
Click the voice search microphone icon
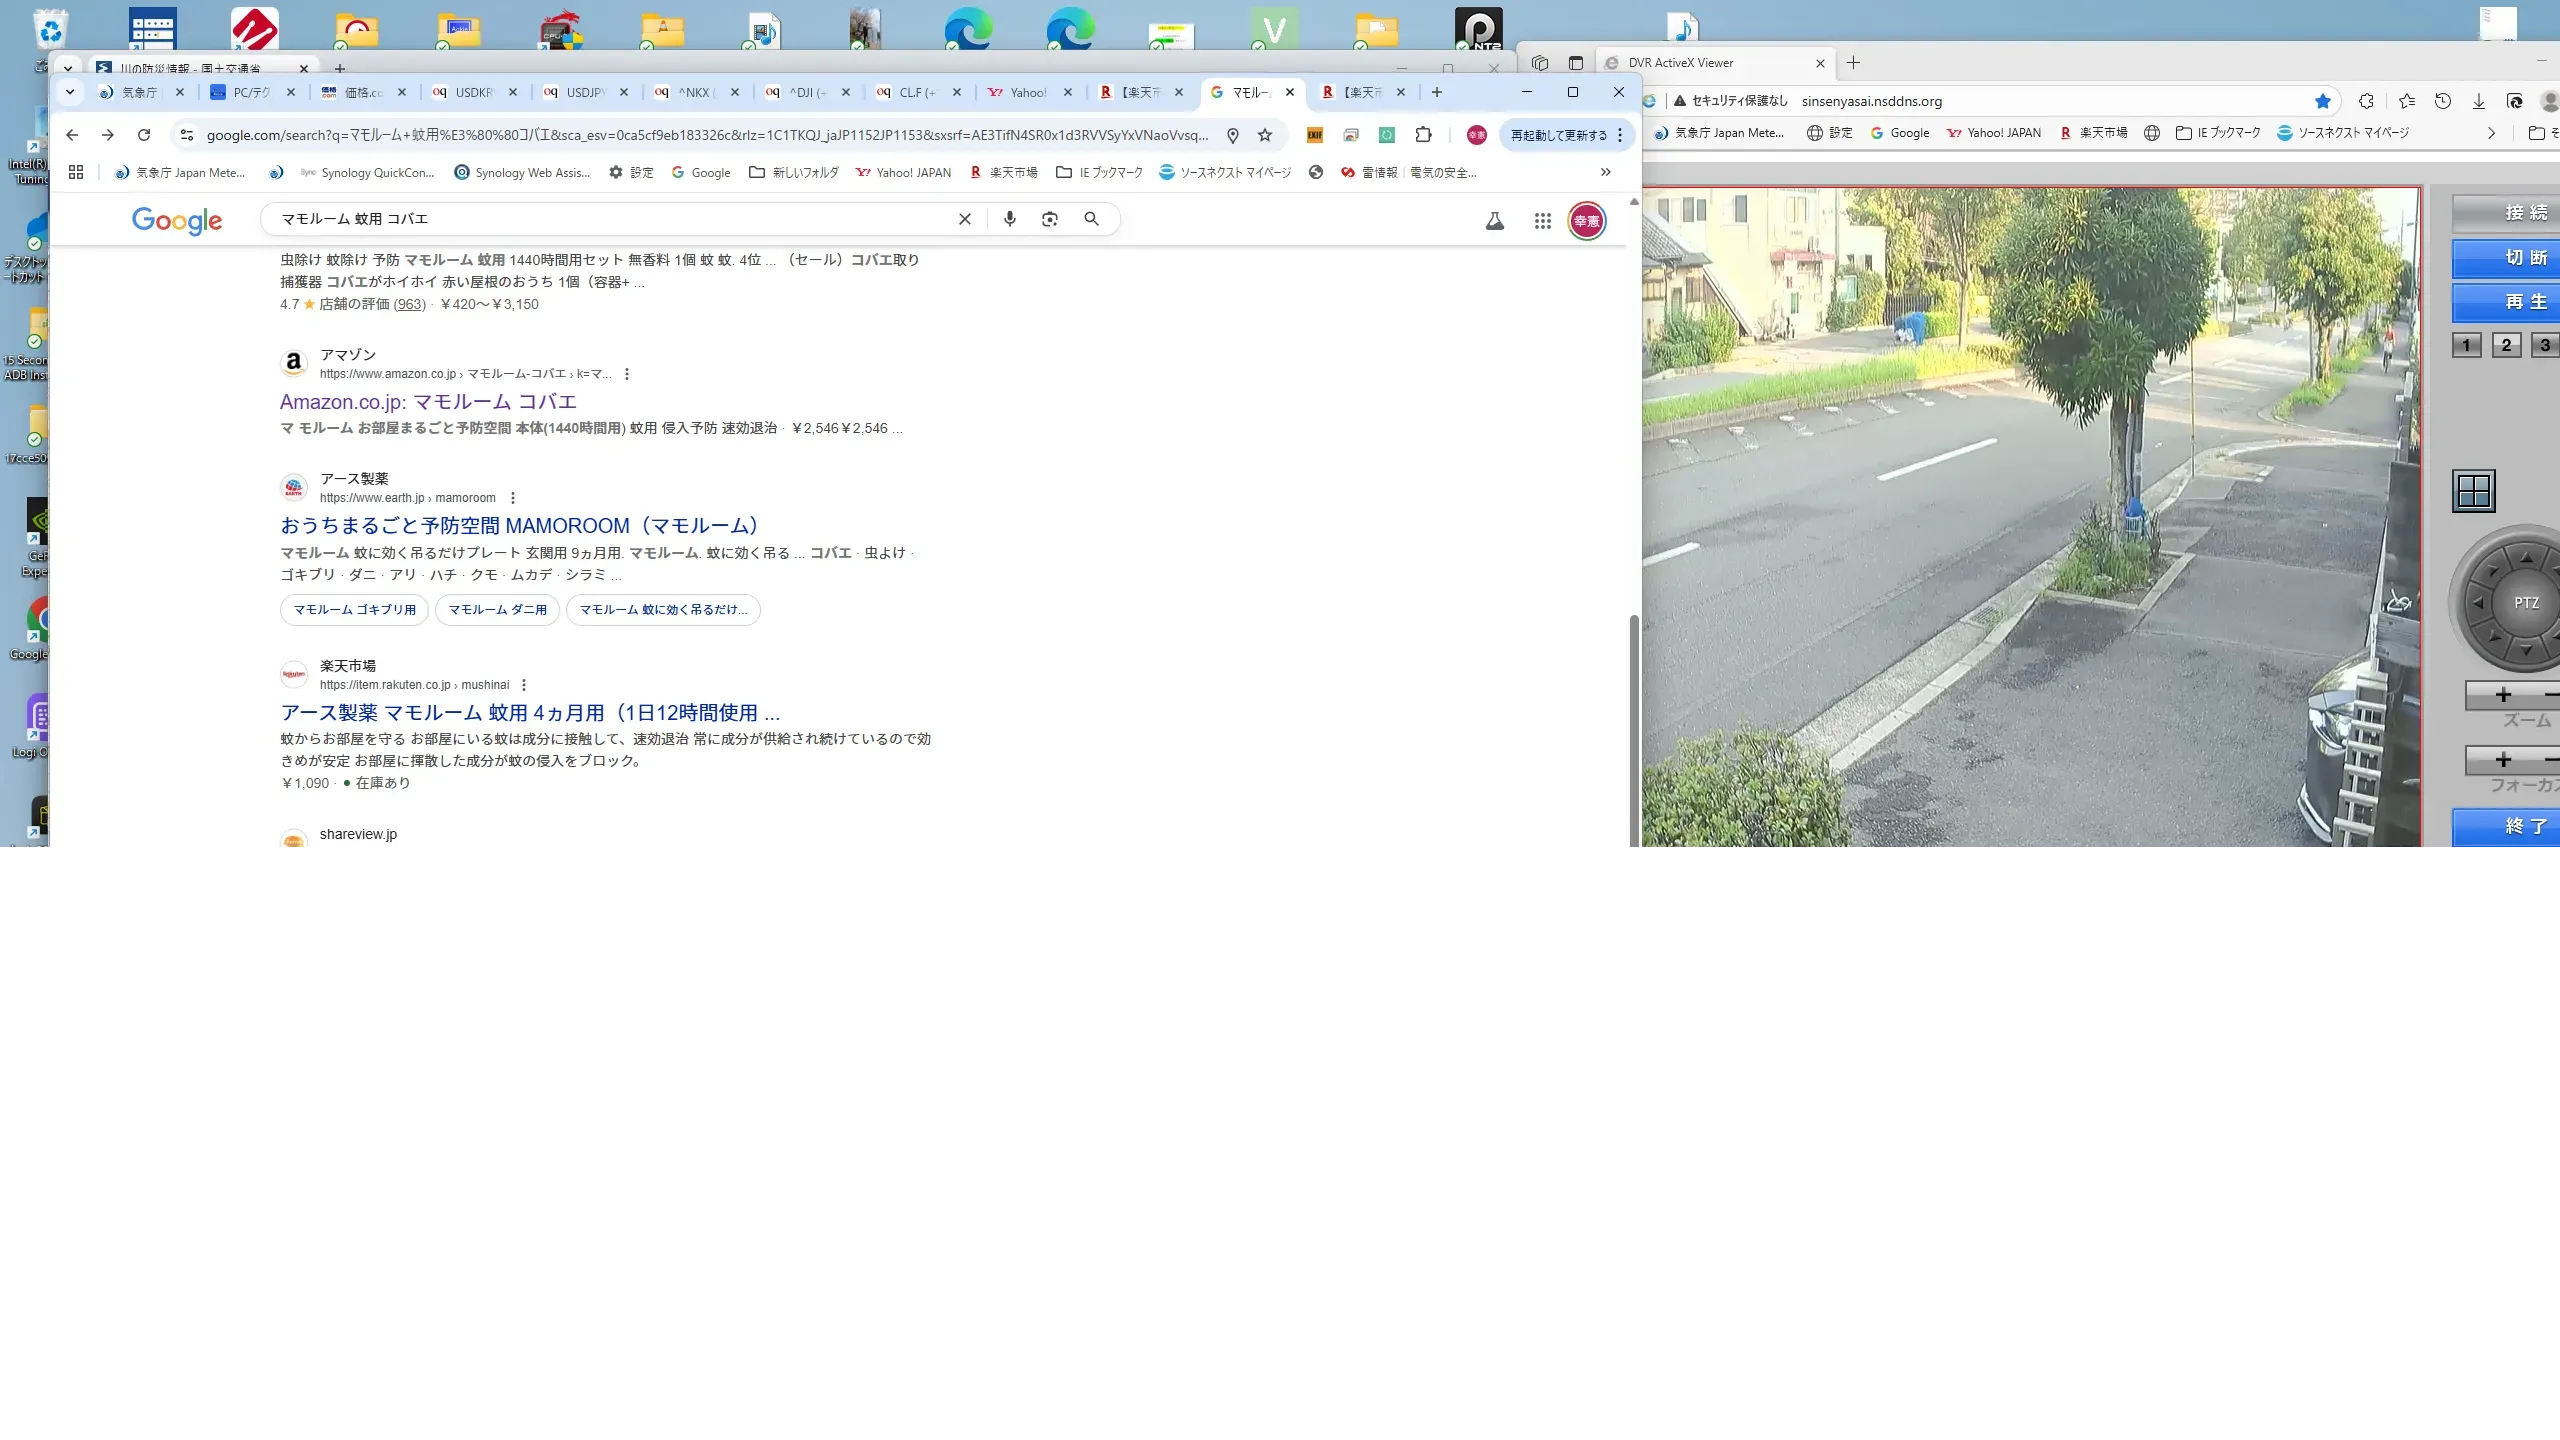coord(1010,219)
